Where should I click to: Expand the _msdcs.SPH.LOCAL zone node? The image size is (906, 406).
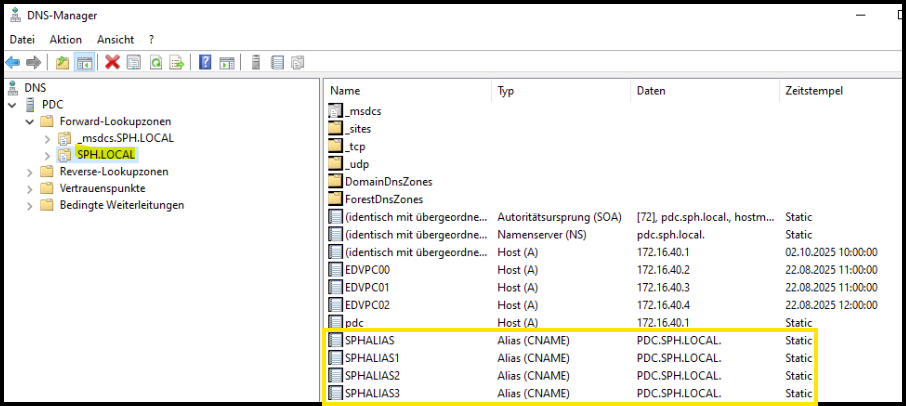(47, 138)
